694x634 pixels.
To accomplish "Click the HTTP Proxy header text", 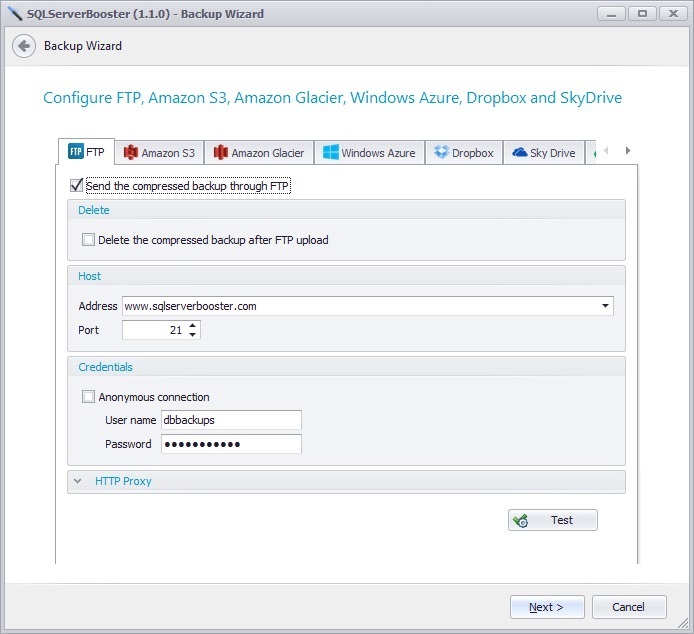I will (123, 481).
